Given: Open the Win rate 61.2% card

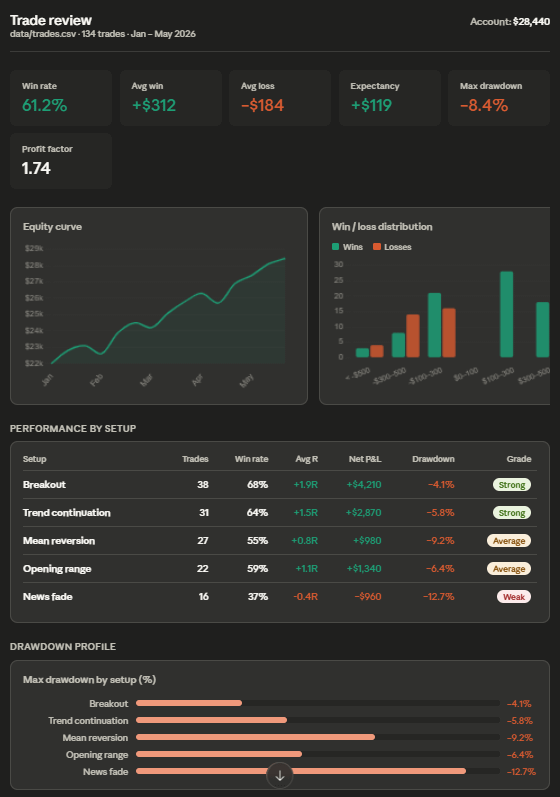Looking at the screenshot, I should click(61, 98).
